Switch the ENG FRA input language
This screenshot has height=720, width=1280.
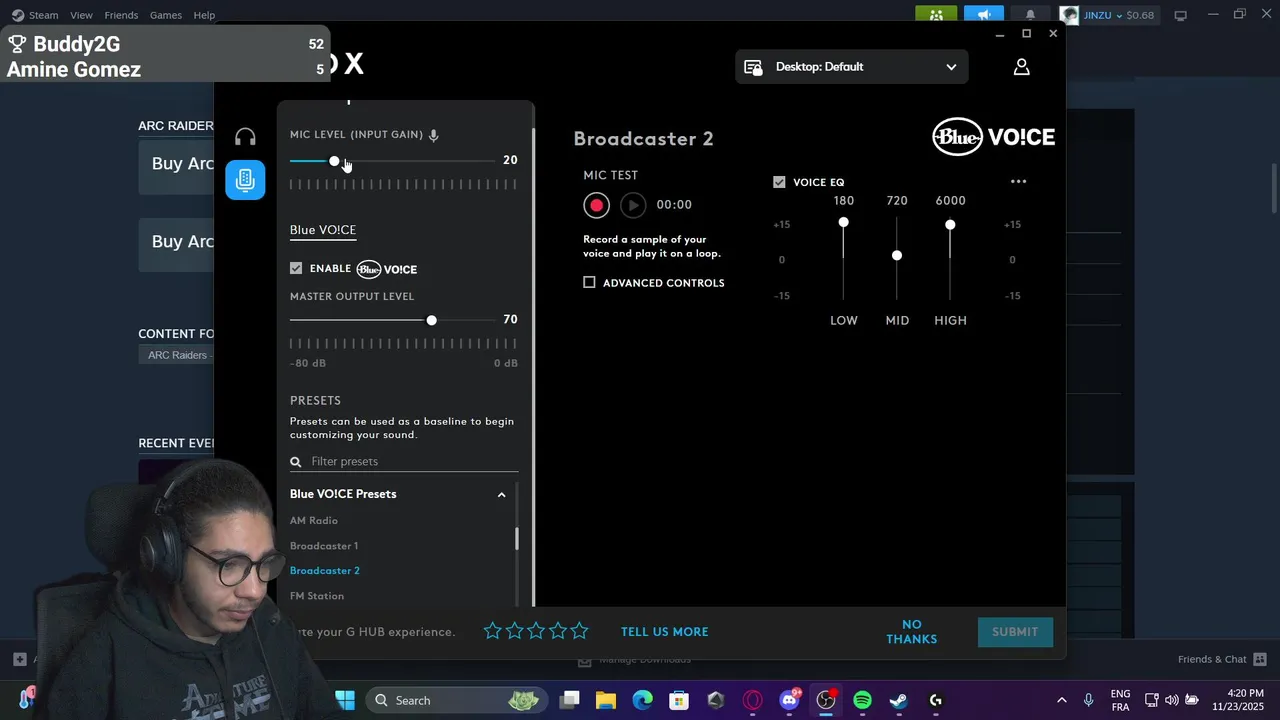(1120, 700)
